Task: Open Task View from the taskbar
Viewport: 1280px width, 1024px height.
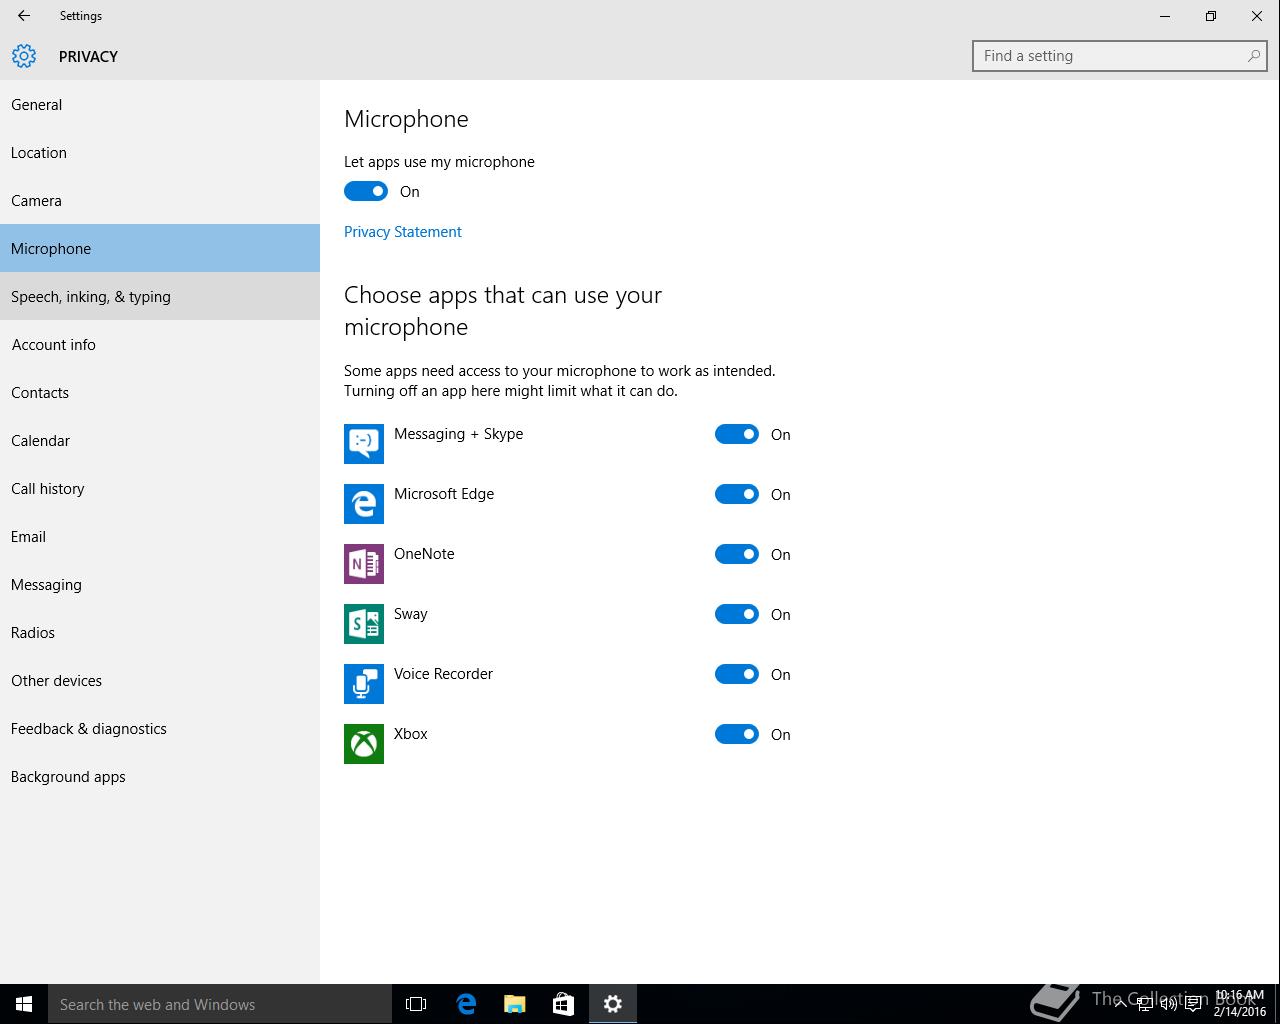Action: point(416,1004)
